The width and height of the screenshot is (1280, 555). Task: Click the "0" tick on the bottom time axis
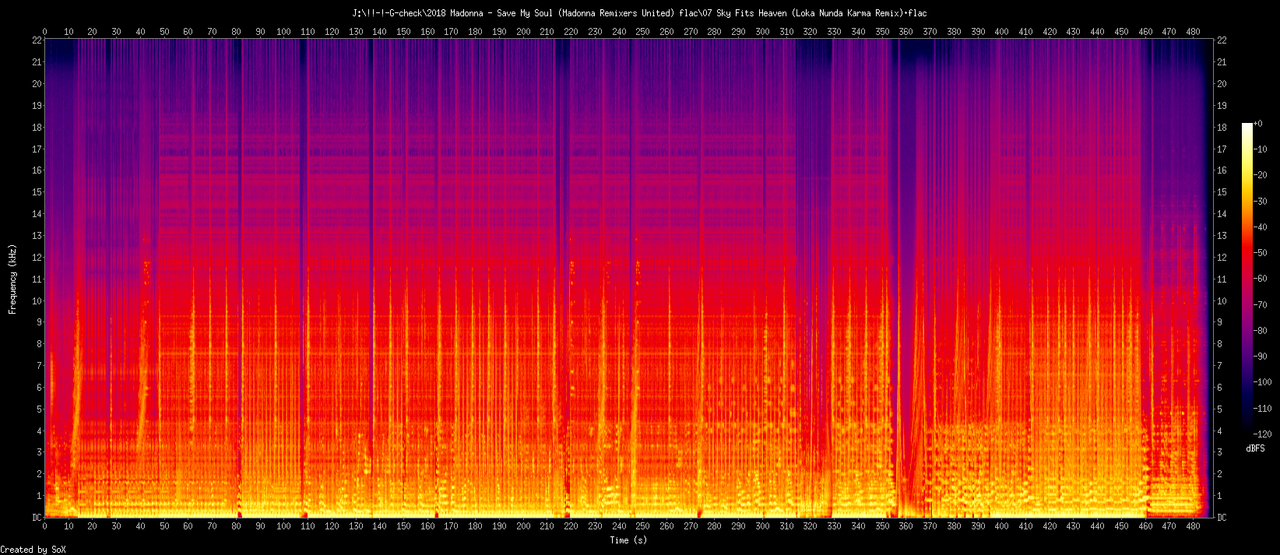(x=44, y=526)
